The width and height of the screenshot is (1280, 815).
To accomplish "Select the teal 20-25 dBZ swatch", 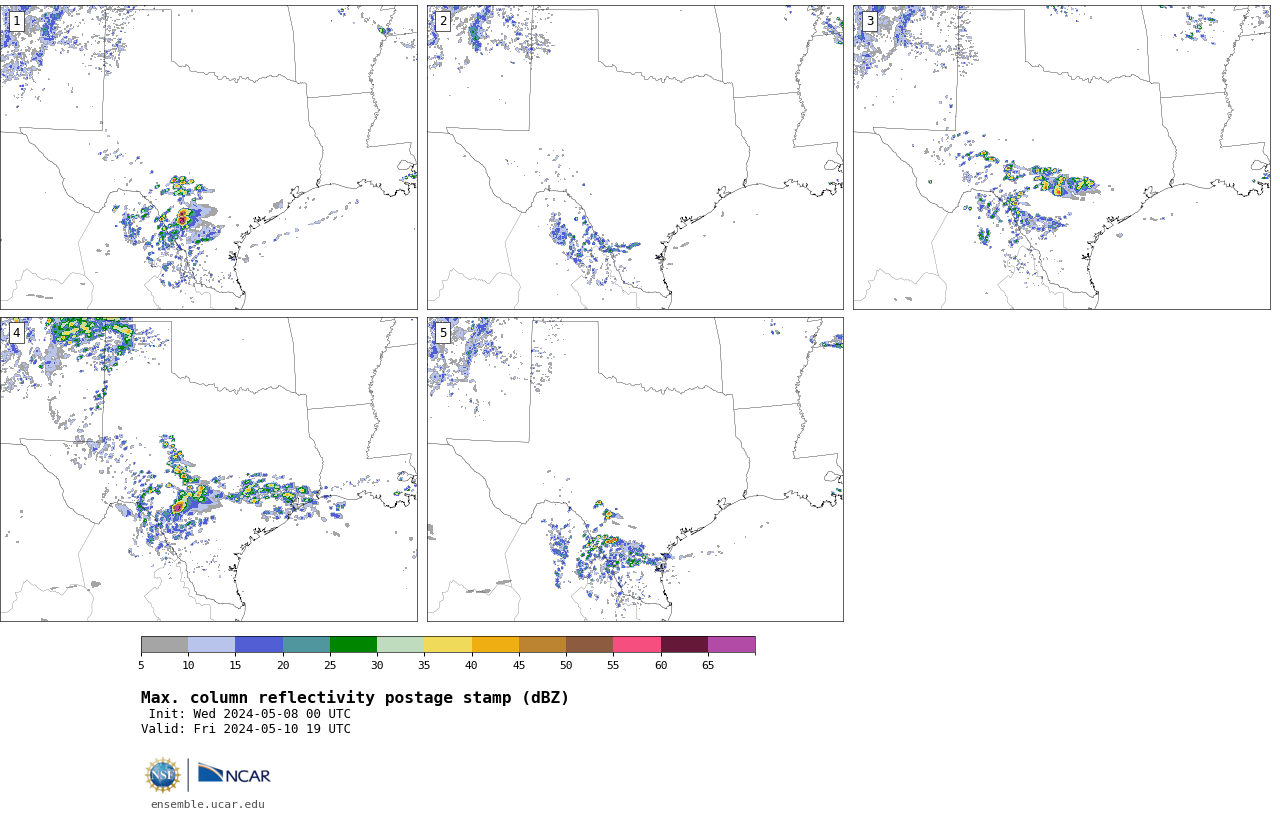I will [306, 644].
